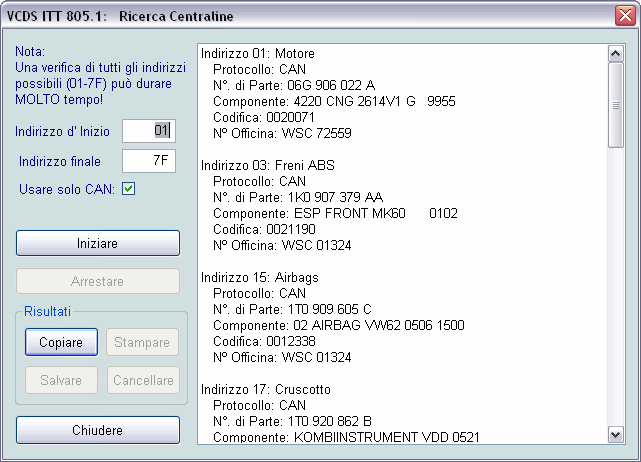This screenshot has height=462, width=641.
Task: Click part number '1T0 920 862 B'
Action: tap(329, 422)
